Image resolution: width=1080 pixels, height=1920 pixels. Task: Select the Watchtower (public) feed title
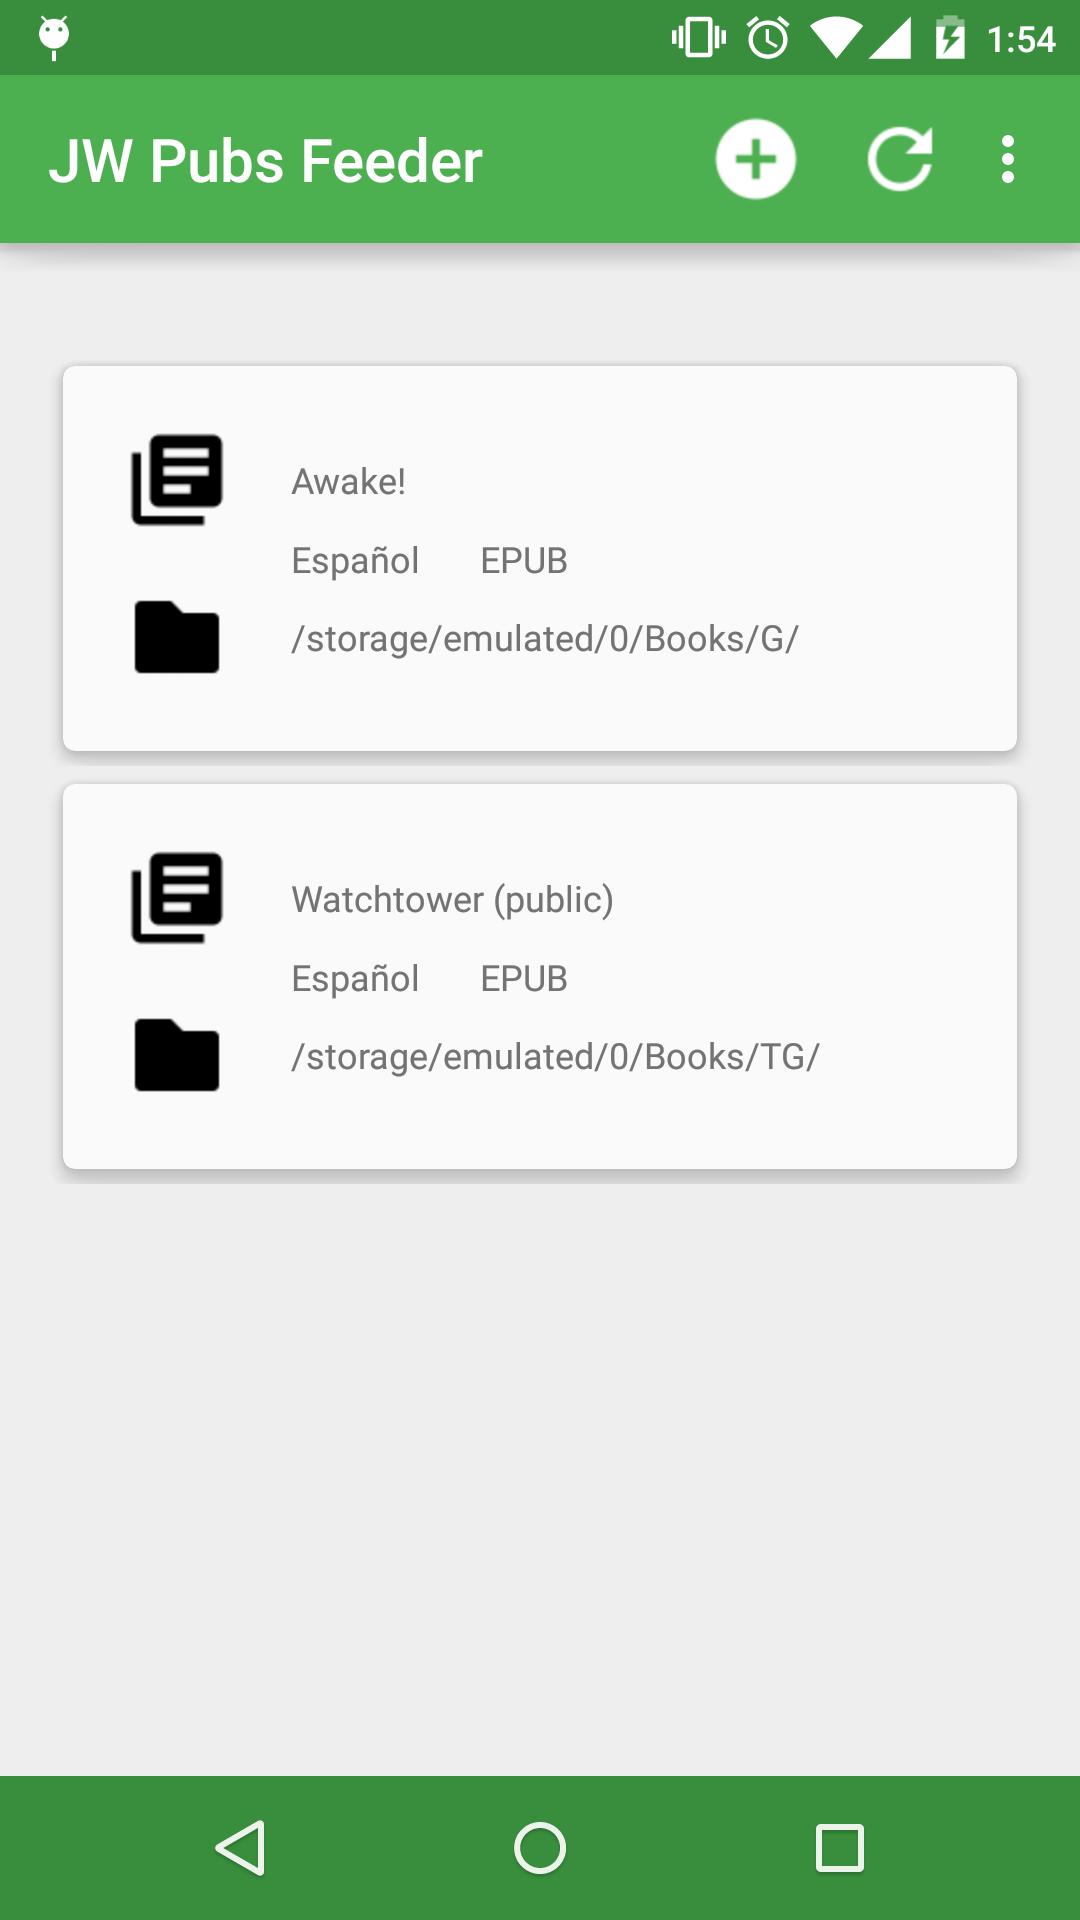[x=452, y=900]
